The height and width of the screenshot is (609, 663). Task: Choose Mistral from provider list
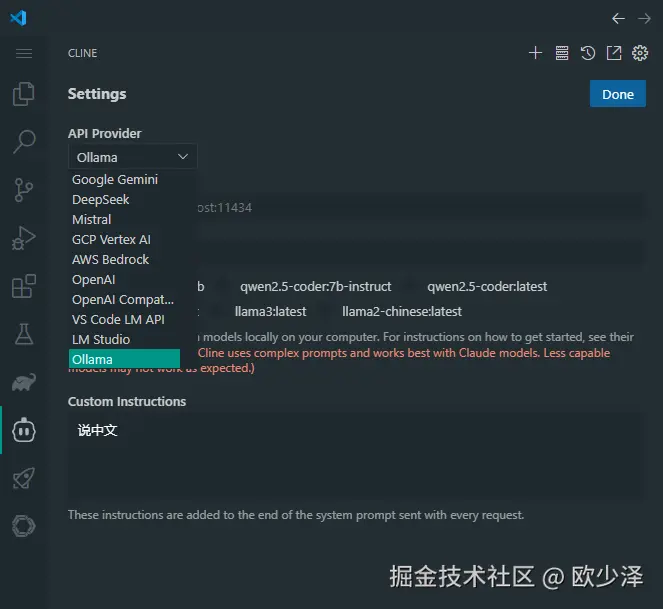pos(124,219)
